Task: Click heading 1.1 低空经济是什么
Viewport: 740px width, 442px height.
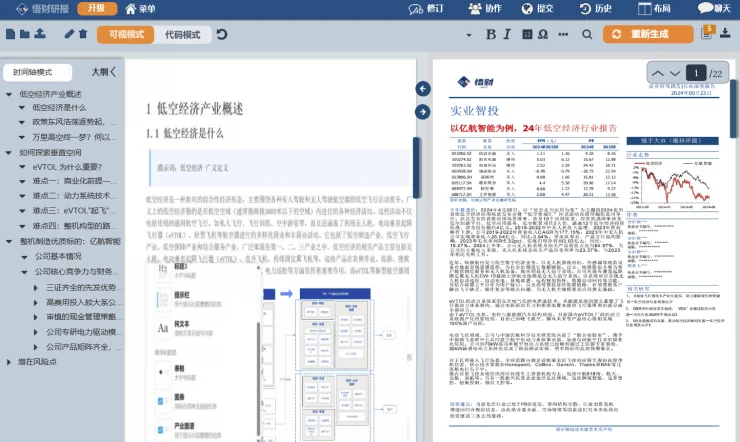Action: pyautogui.click(x=185, y=133)
